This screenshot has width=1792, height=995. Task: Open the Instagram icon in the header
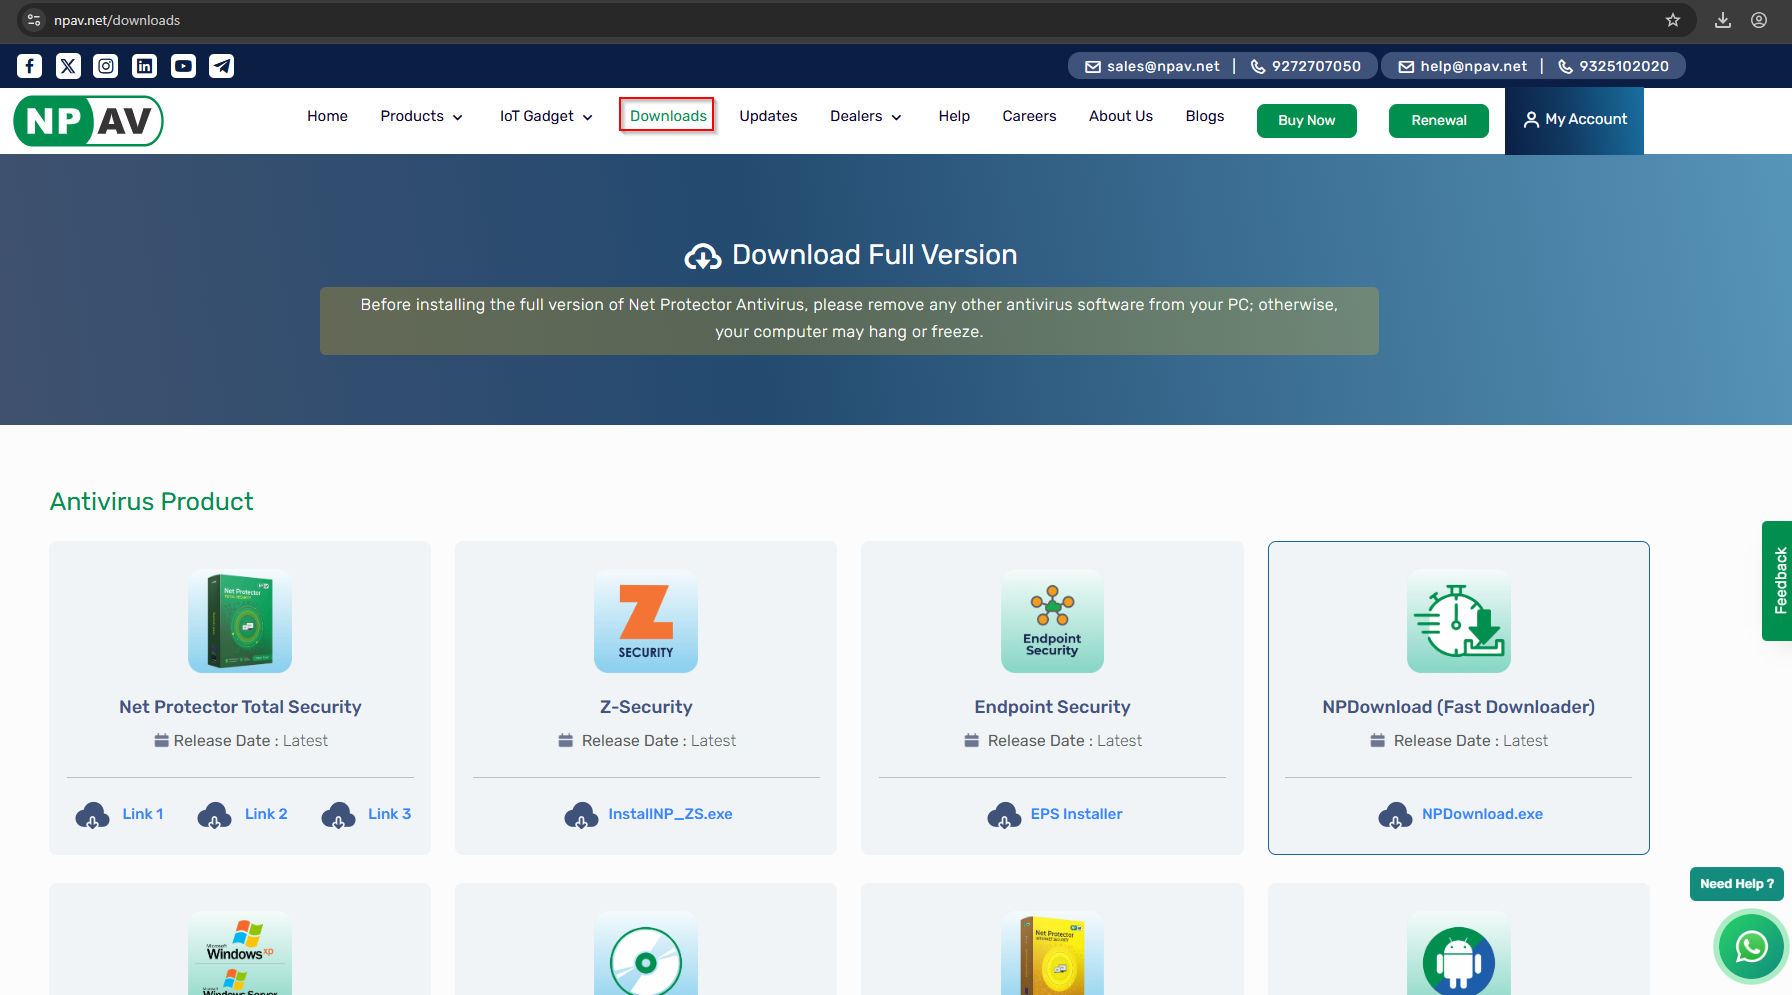click(106, 66)
